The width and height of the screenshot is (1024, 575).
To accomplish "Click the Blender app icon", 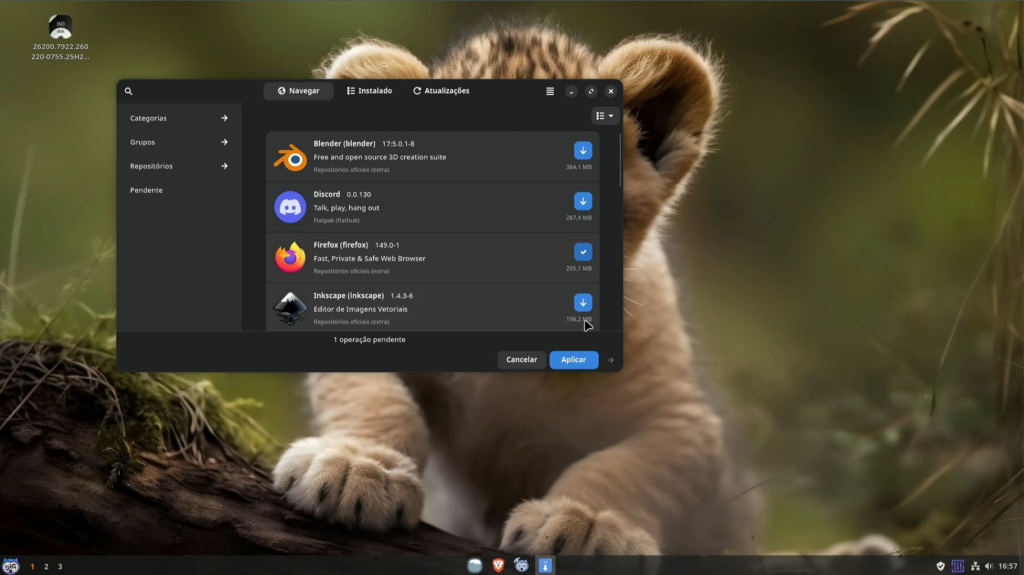I will tap(290, 157).
